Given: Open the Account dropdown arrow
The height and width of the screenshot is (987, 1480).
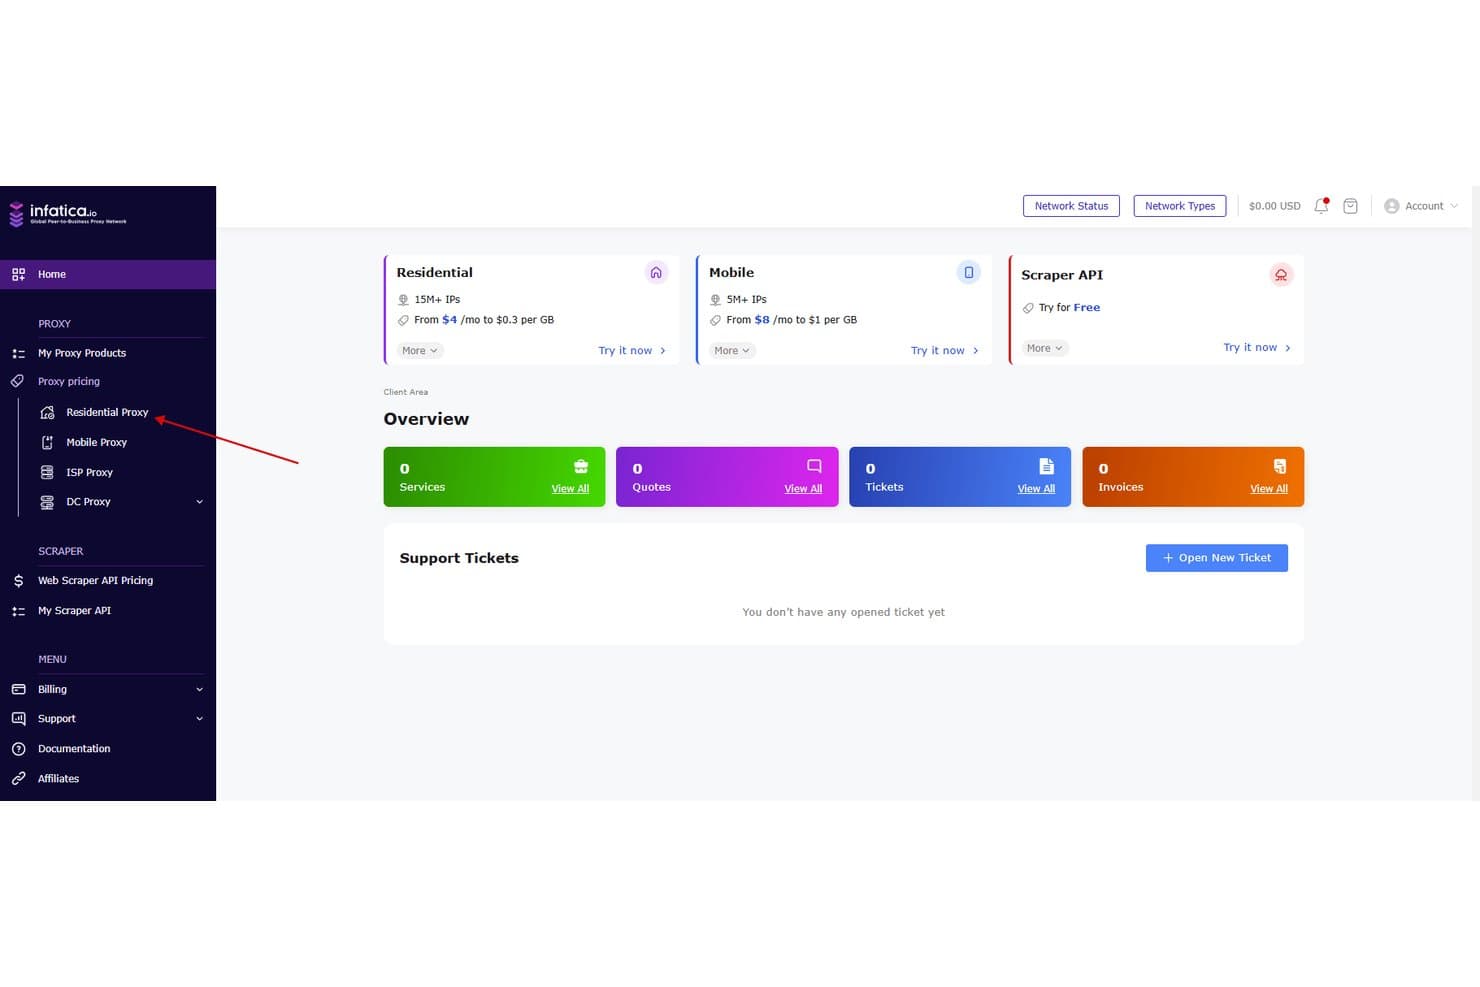Looking at the screenshot, I should (1454, 206).
